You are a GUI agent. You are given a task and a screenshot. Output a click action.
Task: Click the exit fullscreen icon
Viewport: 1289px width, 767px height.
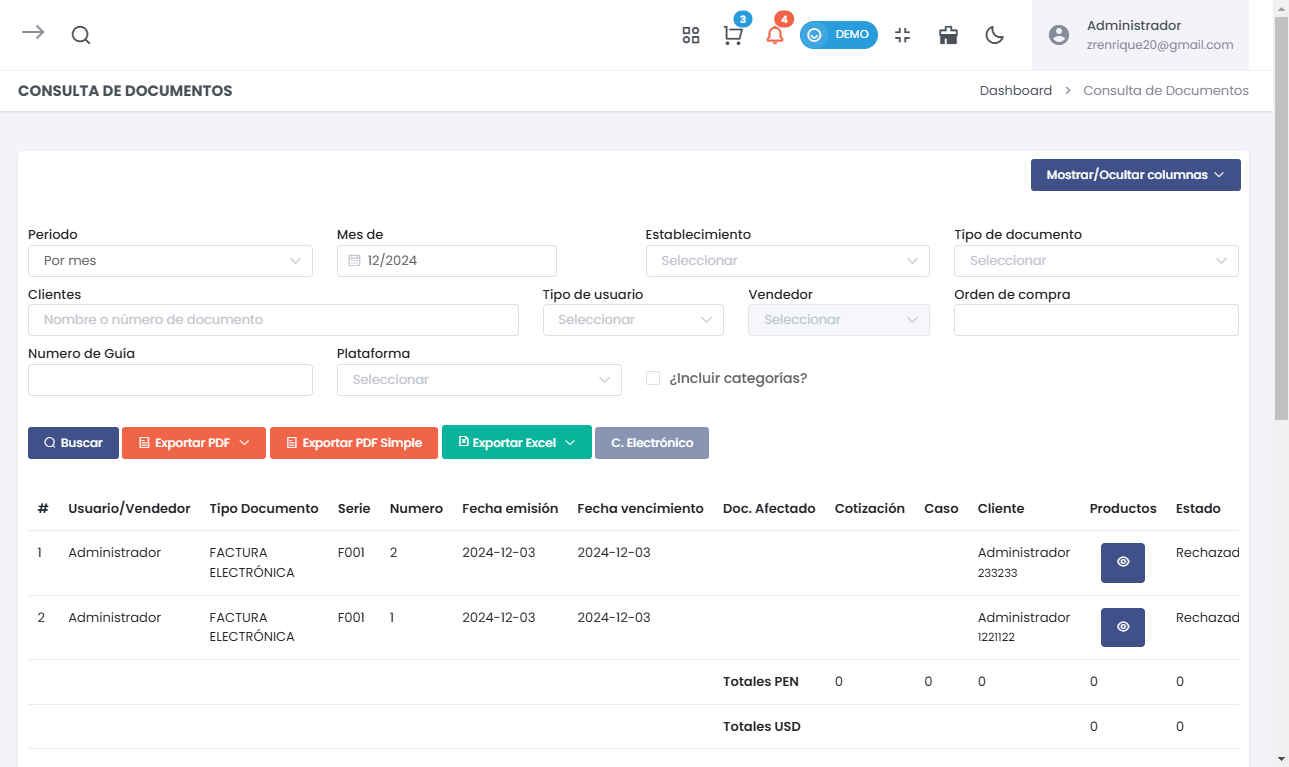(x=903, y=35)
